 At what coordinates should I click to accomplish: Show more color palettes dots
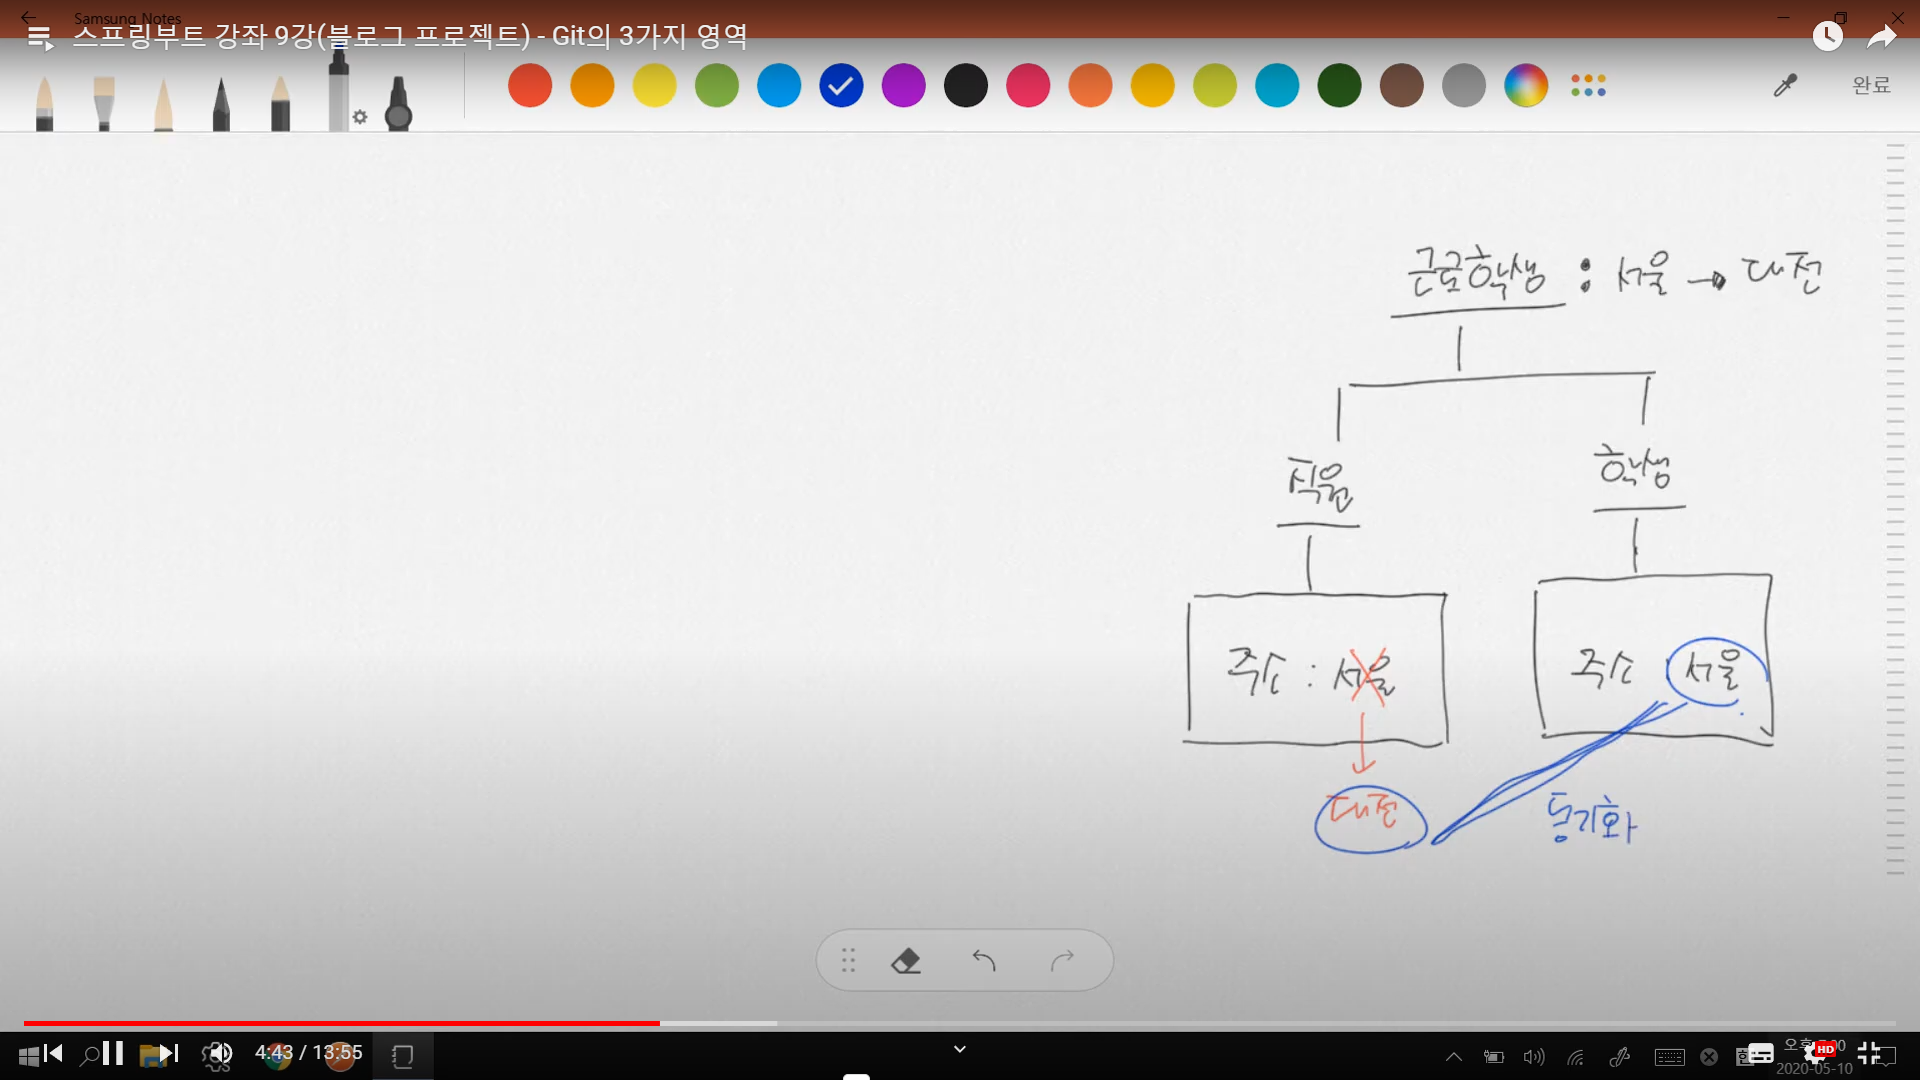tap(1588, 86)
